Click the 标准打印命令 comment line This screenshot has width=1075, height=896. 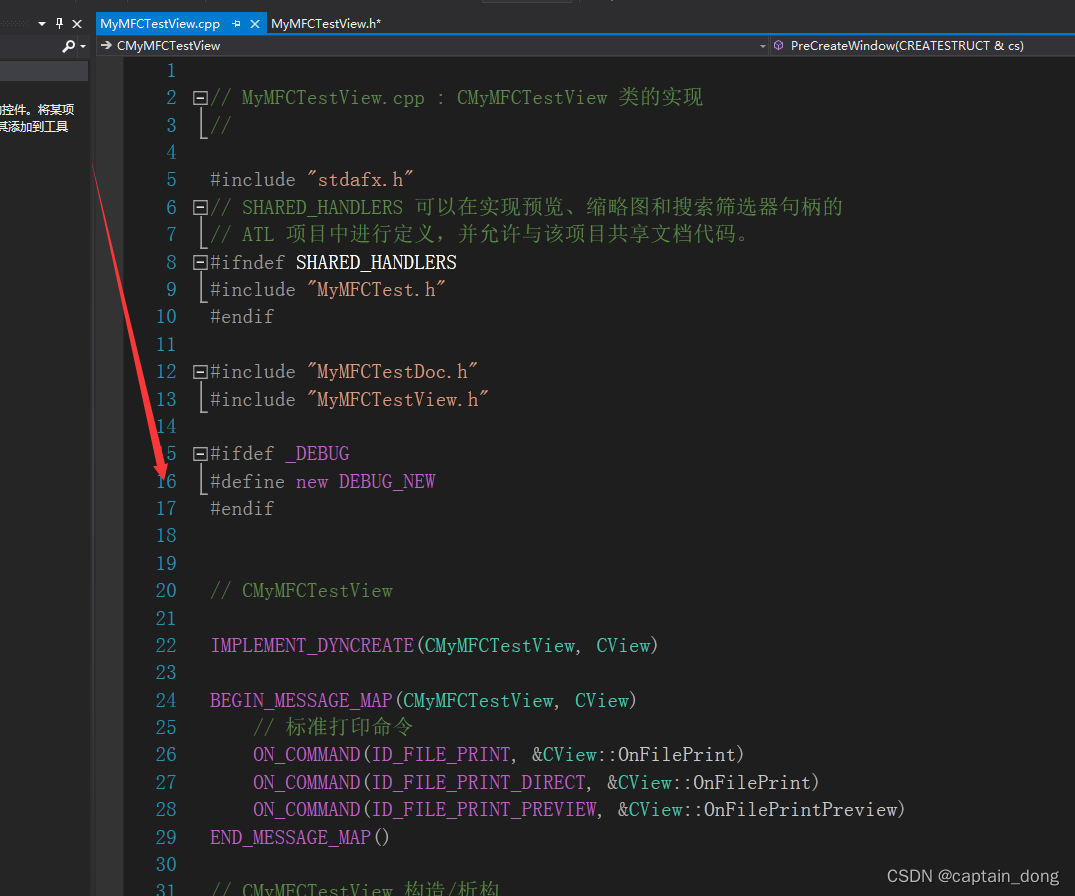tap(333, 727)
